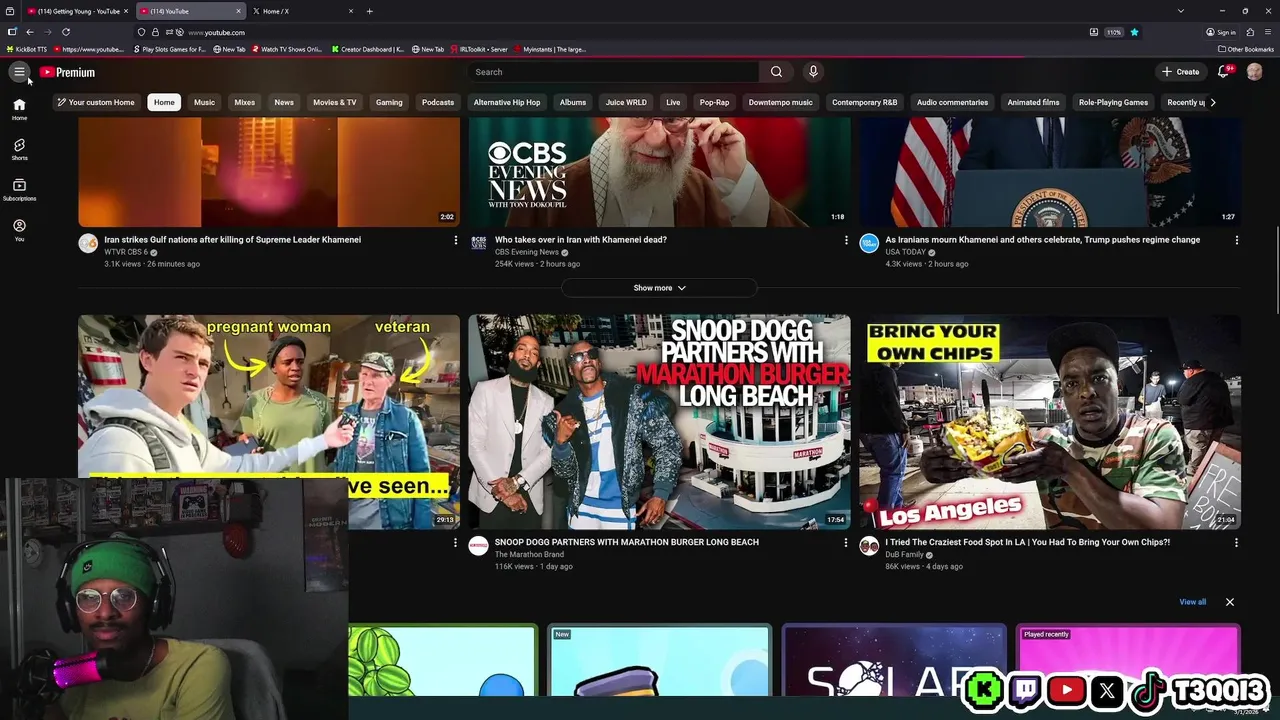Select the Podcasts category chip
1280x720 pixels.
(438, 102)
